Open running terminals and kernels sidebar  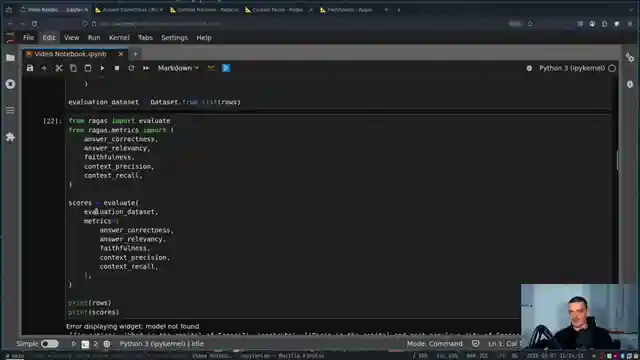(x=11, y=84)
